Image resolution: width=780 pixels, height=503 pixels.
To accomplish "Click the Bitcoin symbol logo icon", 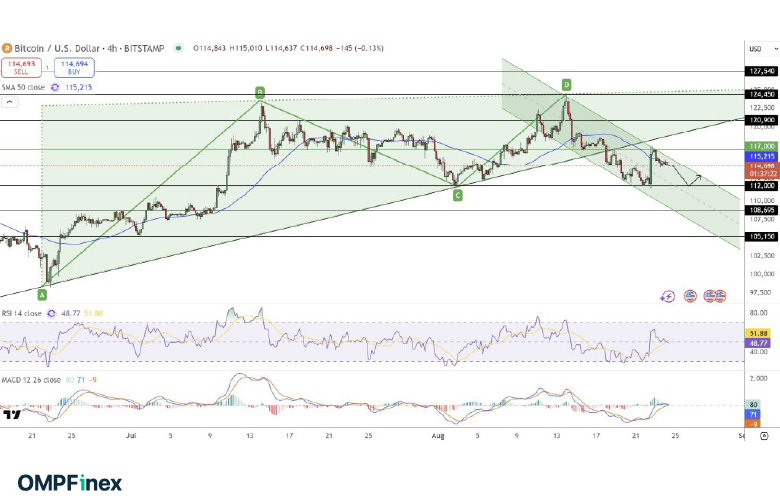I will (x=6, y=47).
